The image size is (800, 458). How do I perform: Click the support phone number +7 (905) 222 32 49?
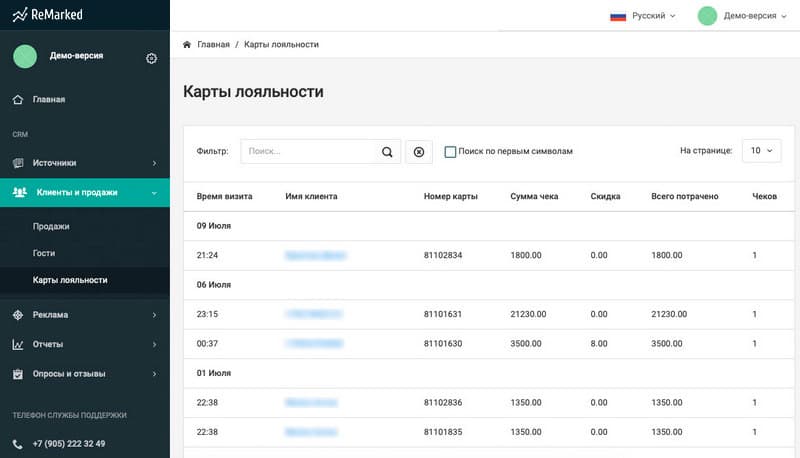(x=69, y=444)
